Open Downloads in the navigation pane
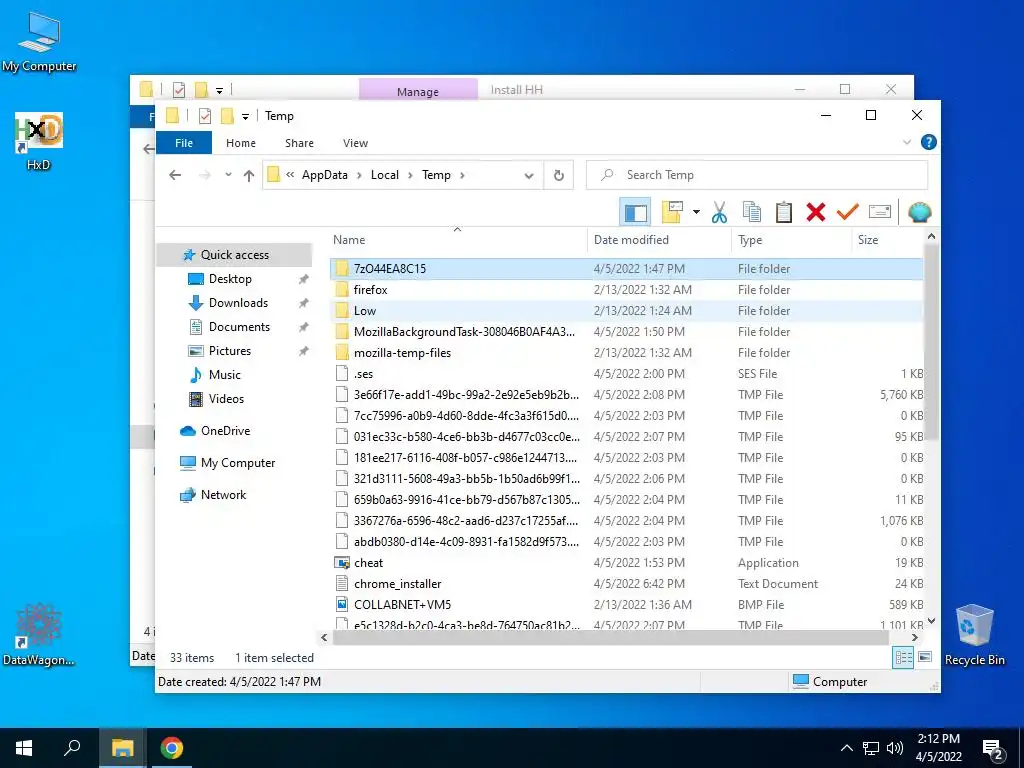Viewport: 1024px width, 768px height. (x=238, y=303)
